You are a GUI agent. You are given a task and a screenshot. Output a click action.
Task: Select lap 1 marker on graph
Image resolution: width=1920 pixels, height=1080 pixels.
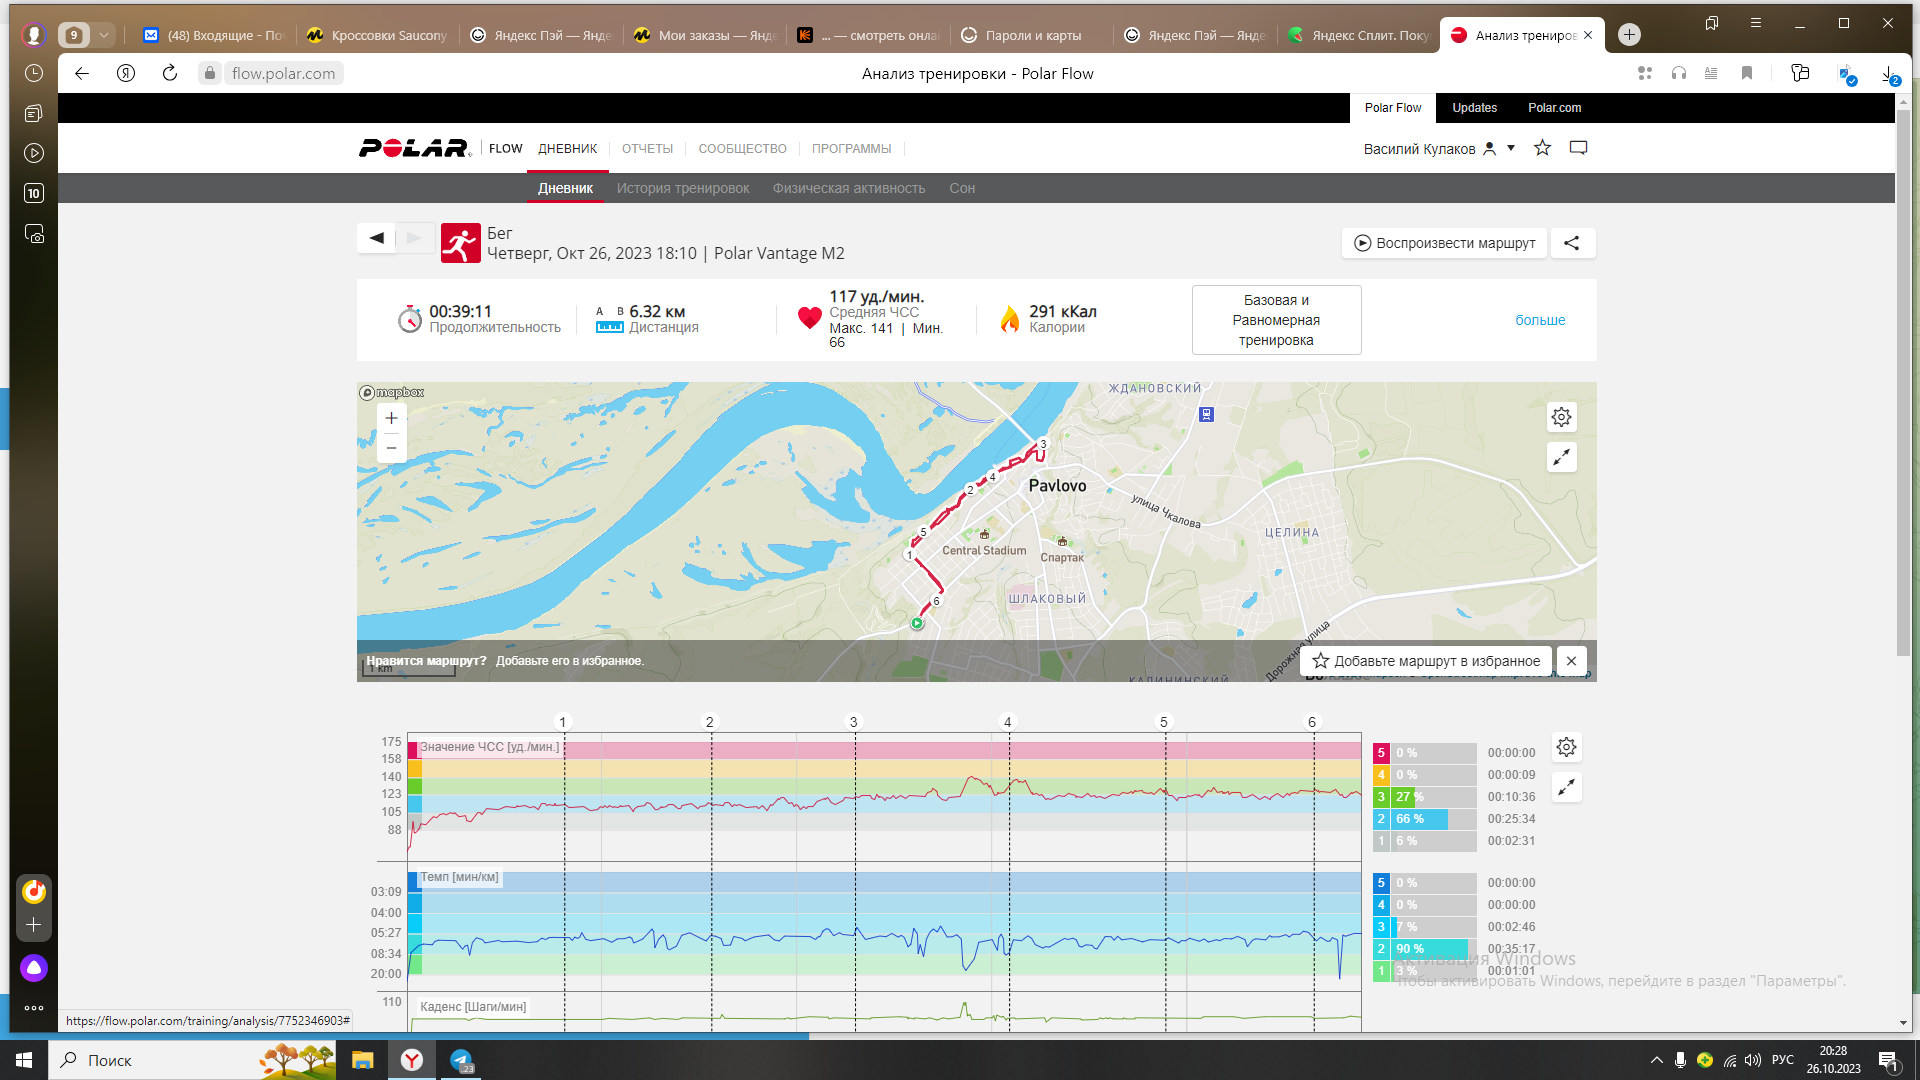[563, 722]
